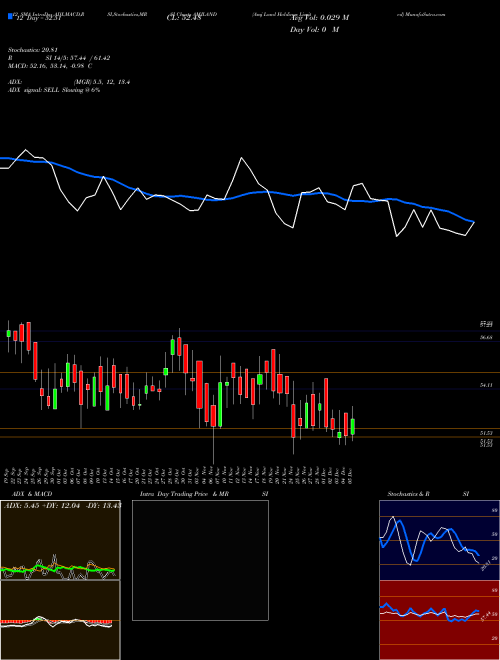Click the red RSI indicator panel
The width and height of the screenshot is (500, 660).
(x=439, y=620)
